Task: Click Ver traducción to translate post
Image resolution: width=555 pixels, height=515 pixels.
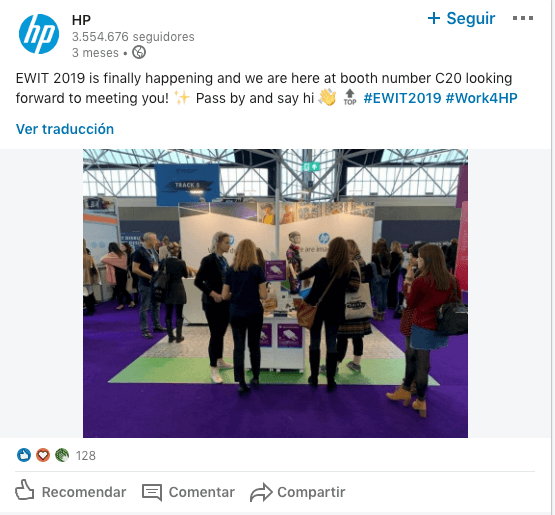Action: (65, 129)
